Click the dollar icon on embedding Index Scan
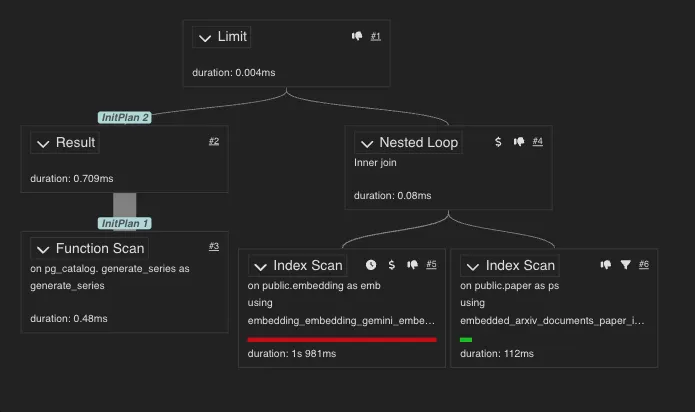 click(x=392, y=265)
